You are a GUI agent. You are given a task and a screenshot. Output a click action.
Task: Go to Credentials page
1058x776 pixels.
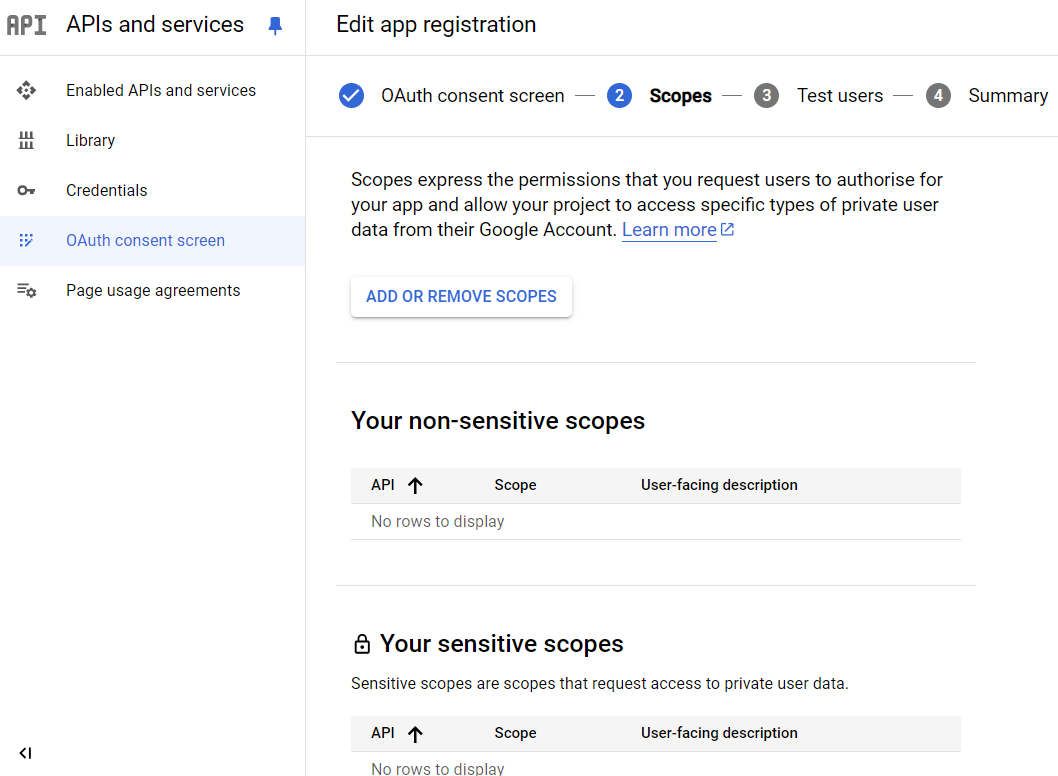coord(152,190)
